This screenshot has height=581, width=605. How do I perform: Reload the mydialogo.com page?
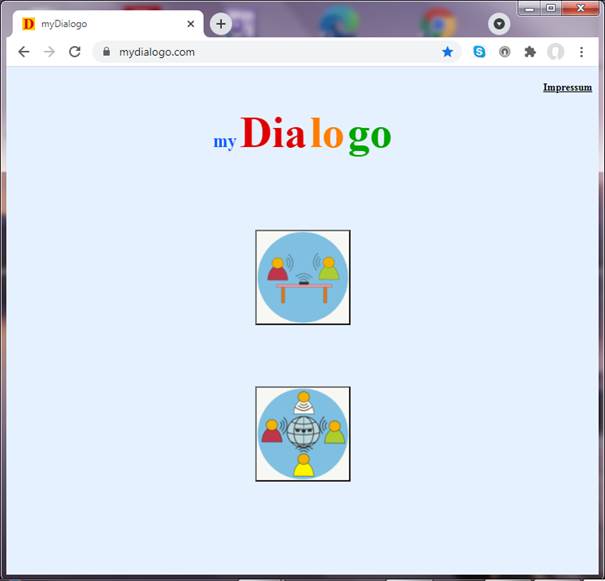click(74, 52)
